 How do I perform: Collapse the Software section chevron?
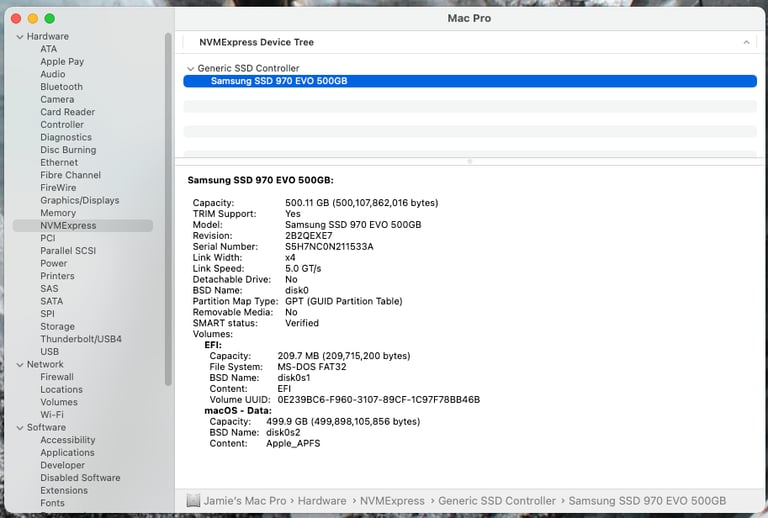(20, 428)
